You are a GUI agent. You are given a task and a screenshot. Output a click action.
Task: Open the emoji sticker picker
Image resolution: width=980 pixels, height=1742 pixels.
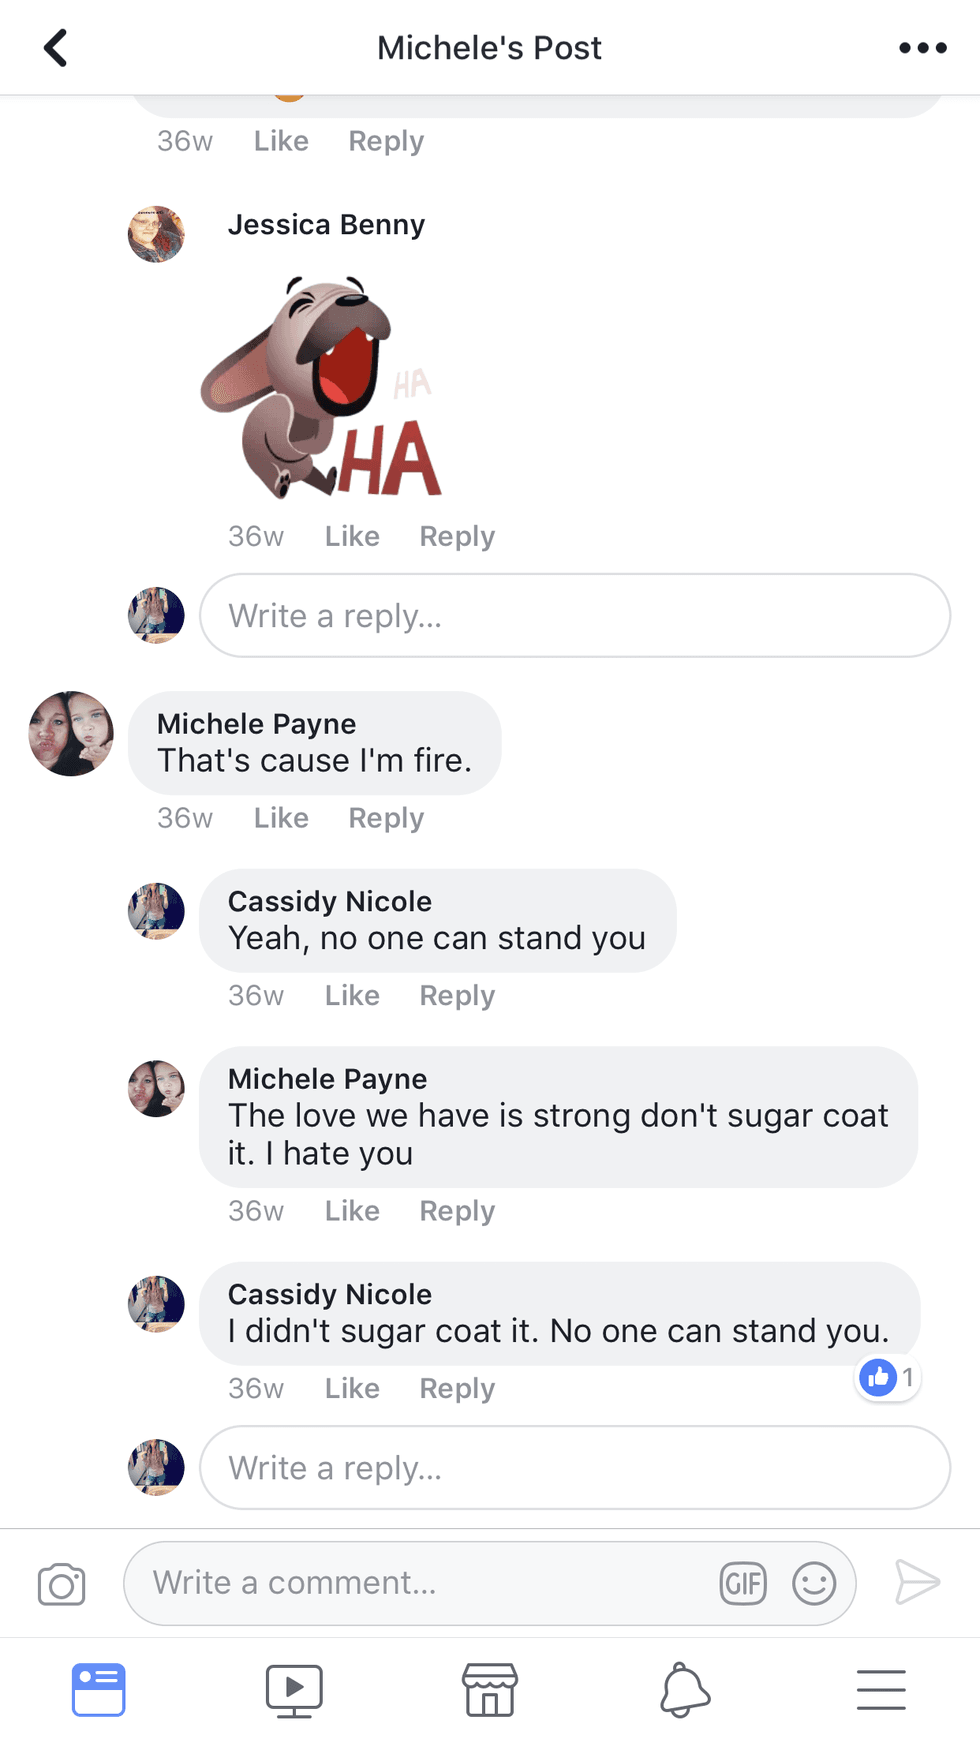[814, 1583]
